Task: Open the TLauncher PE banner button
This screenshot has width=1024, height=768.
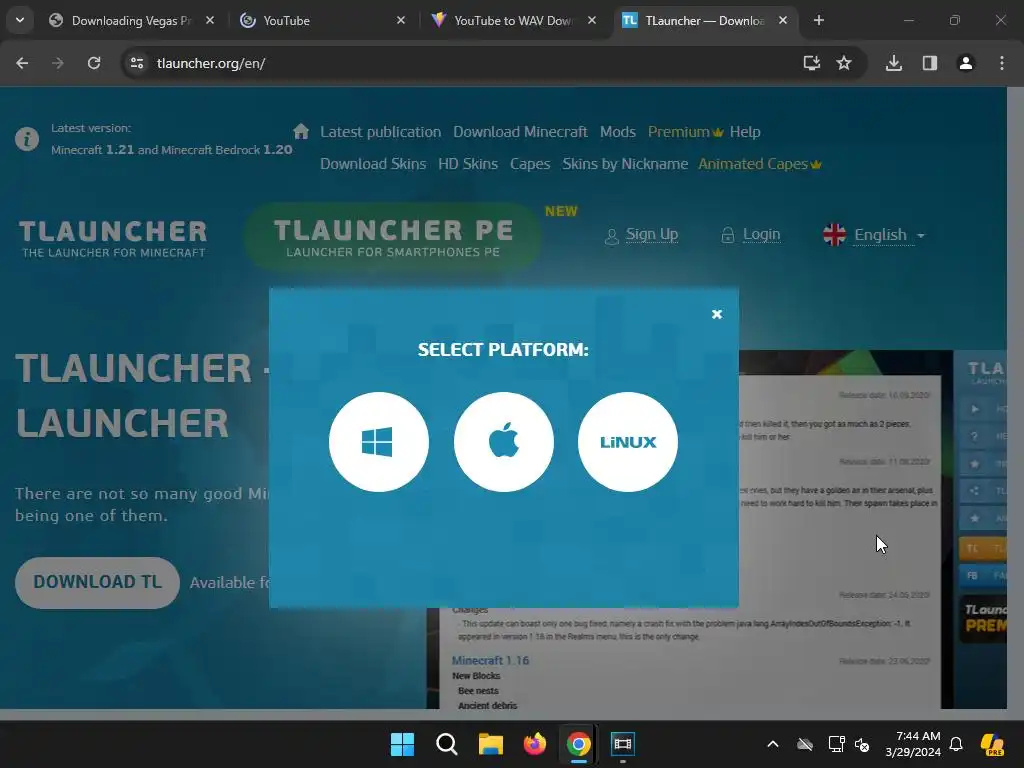Action: point(392,237)
